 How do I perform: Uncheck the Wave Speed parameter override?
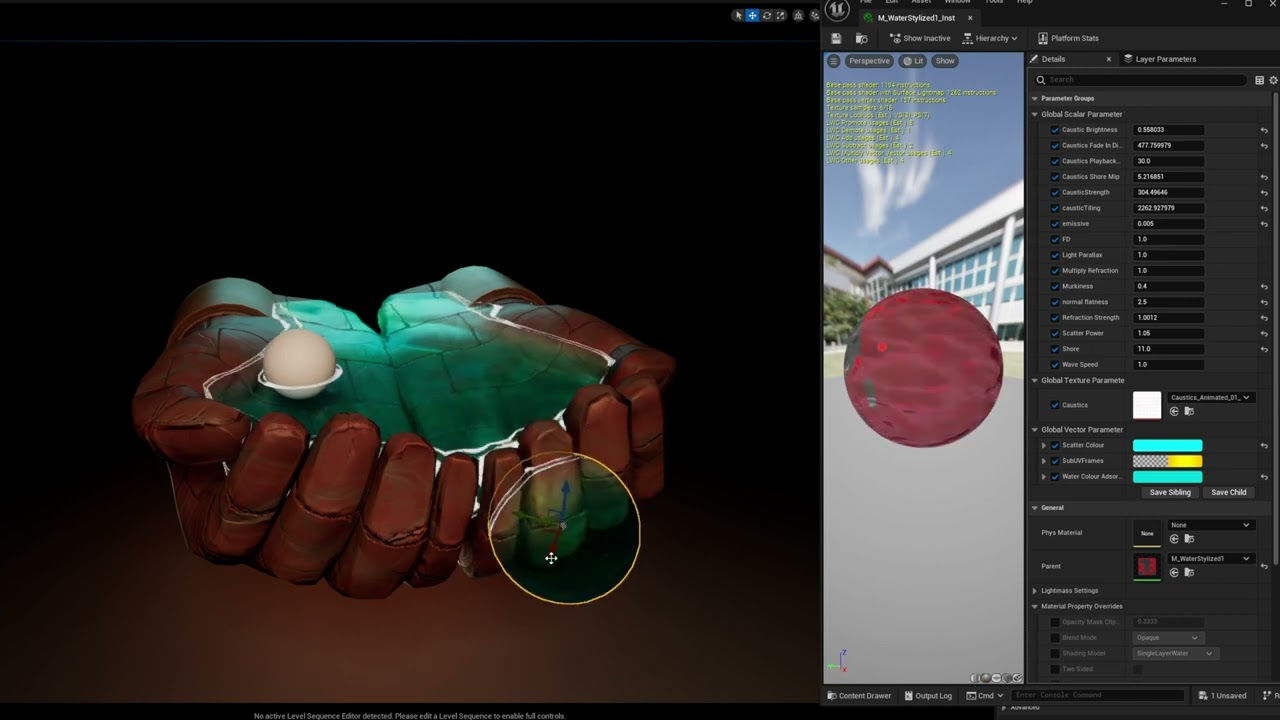1054,365
